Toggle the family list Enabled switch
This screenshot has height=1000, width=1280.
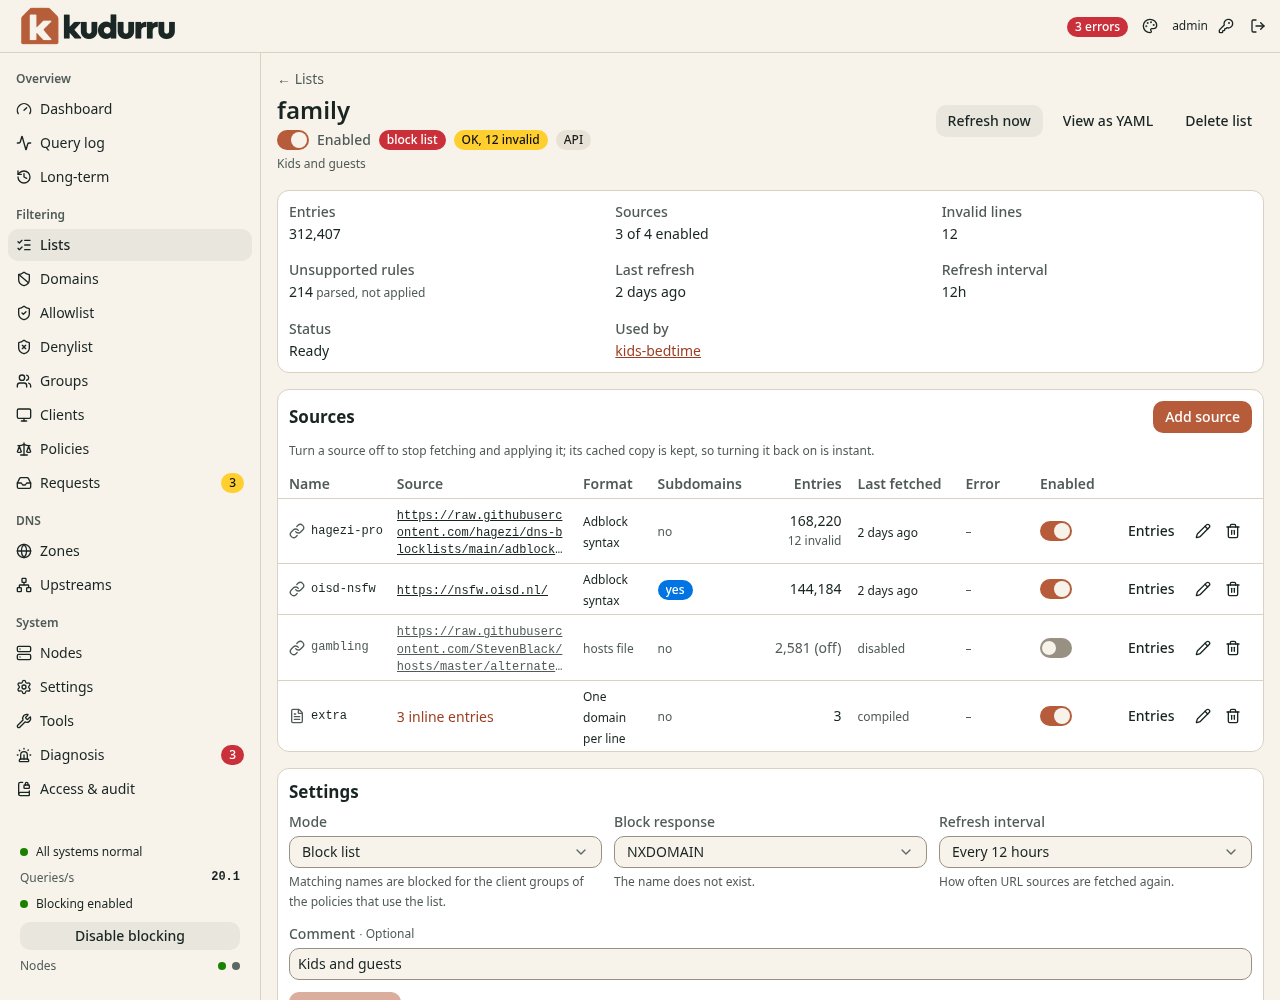[293, 140]
